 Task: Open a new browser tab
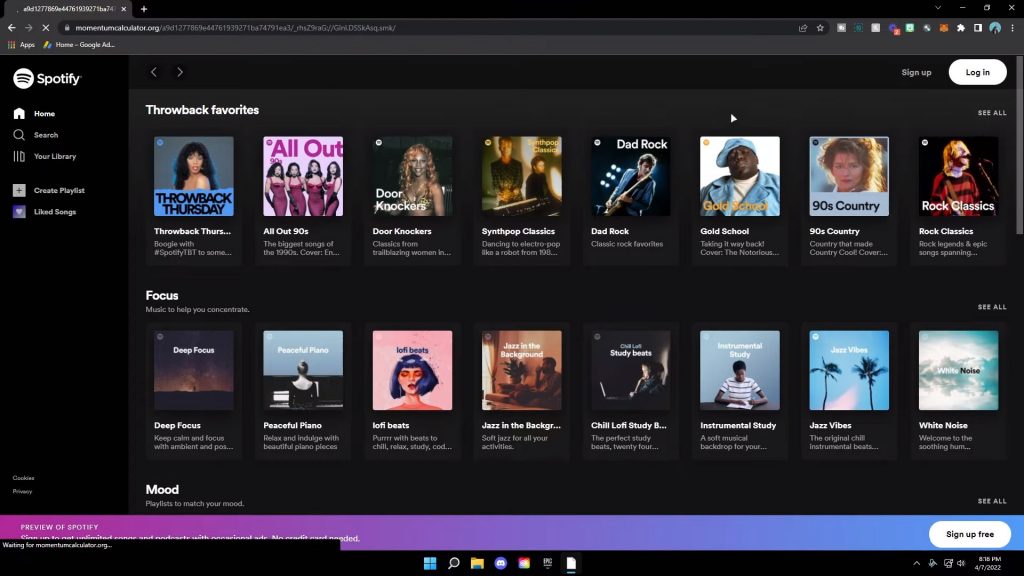click(144, 9)
